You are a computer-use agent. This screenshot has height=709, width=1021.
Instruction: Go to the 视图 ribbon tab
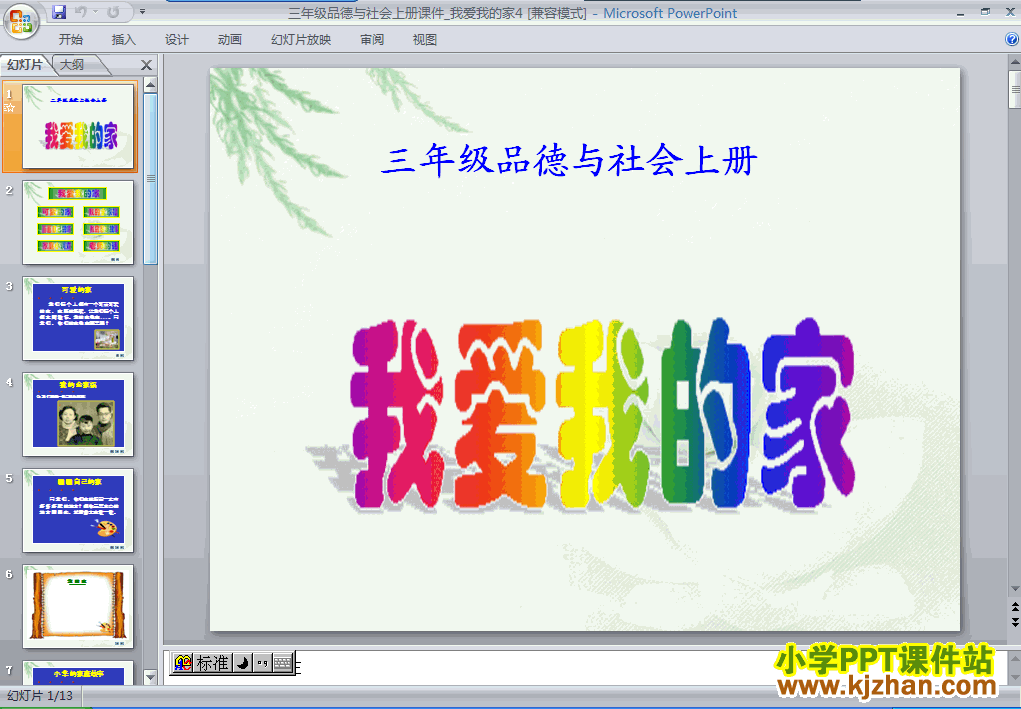425,40
